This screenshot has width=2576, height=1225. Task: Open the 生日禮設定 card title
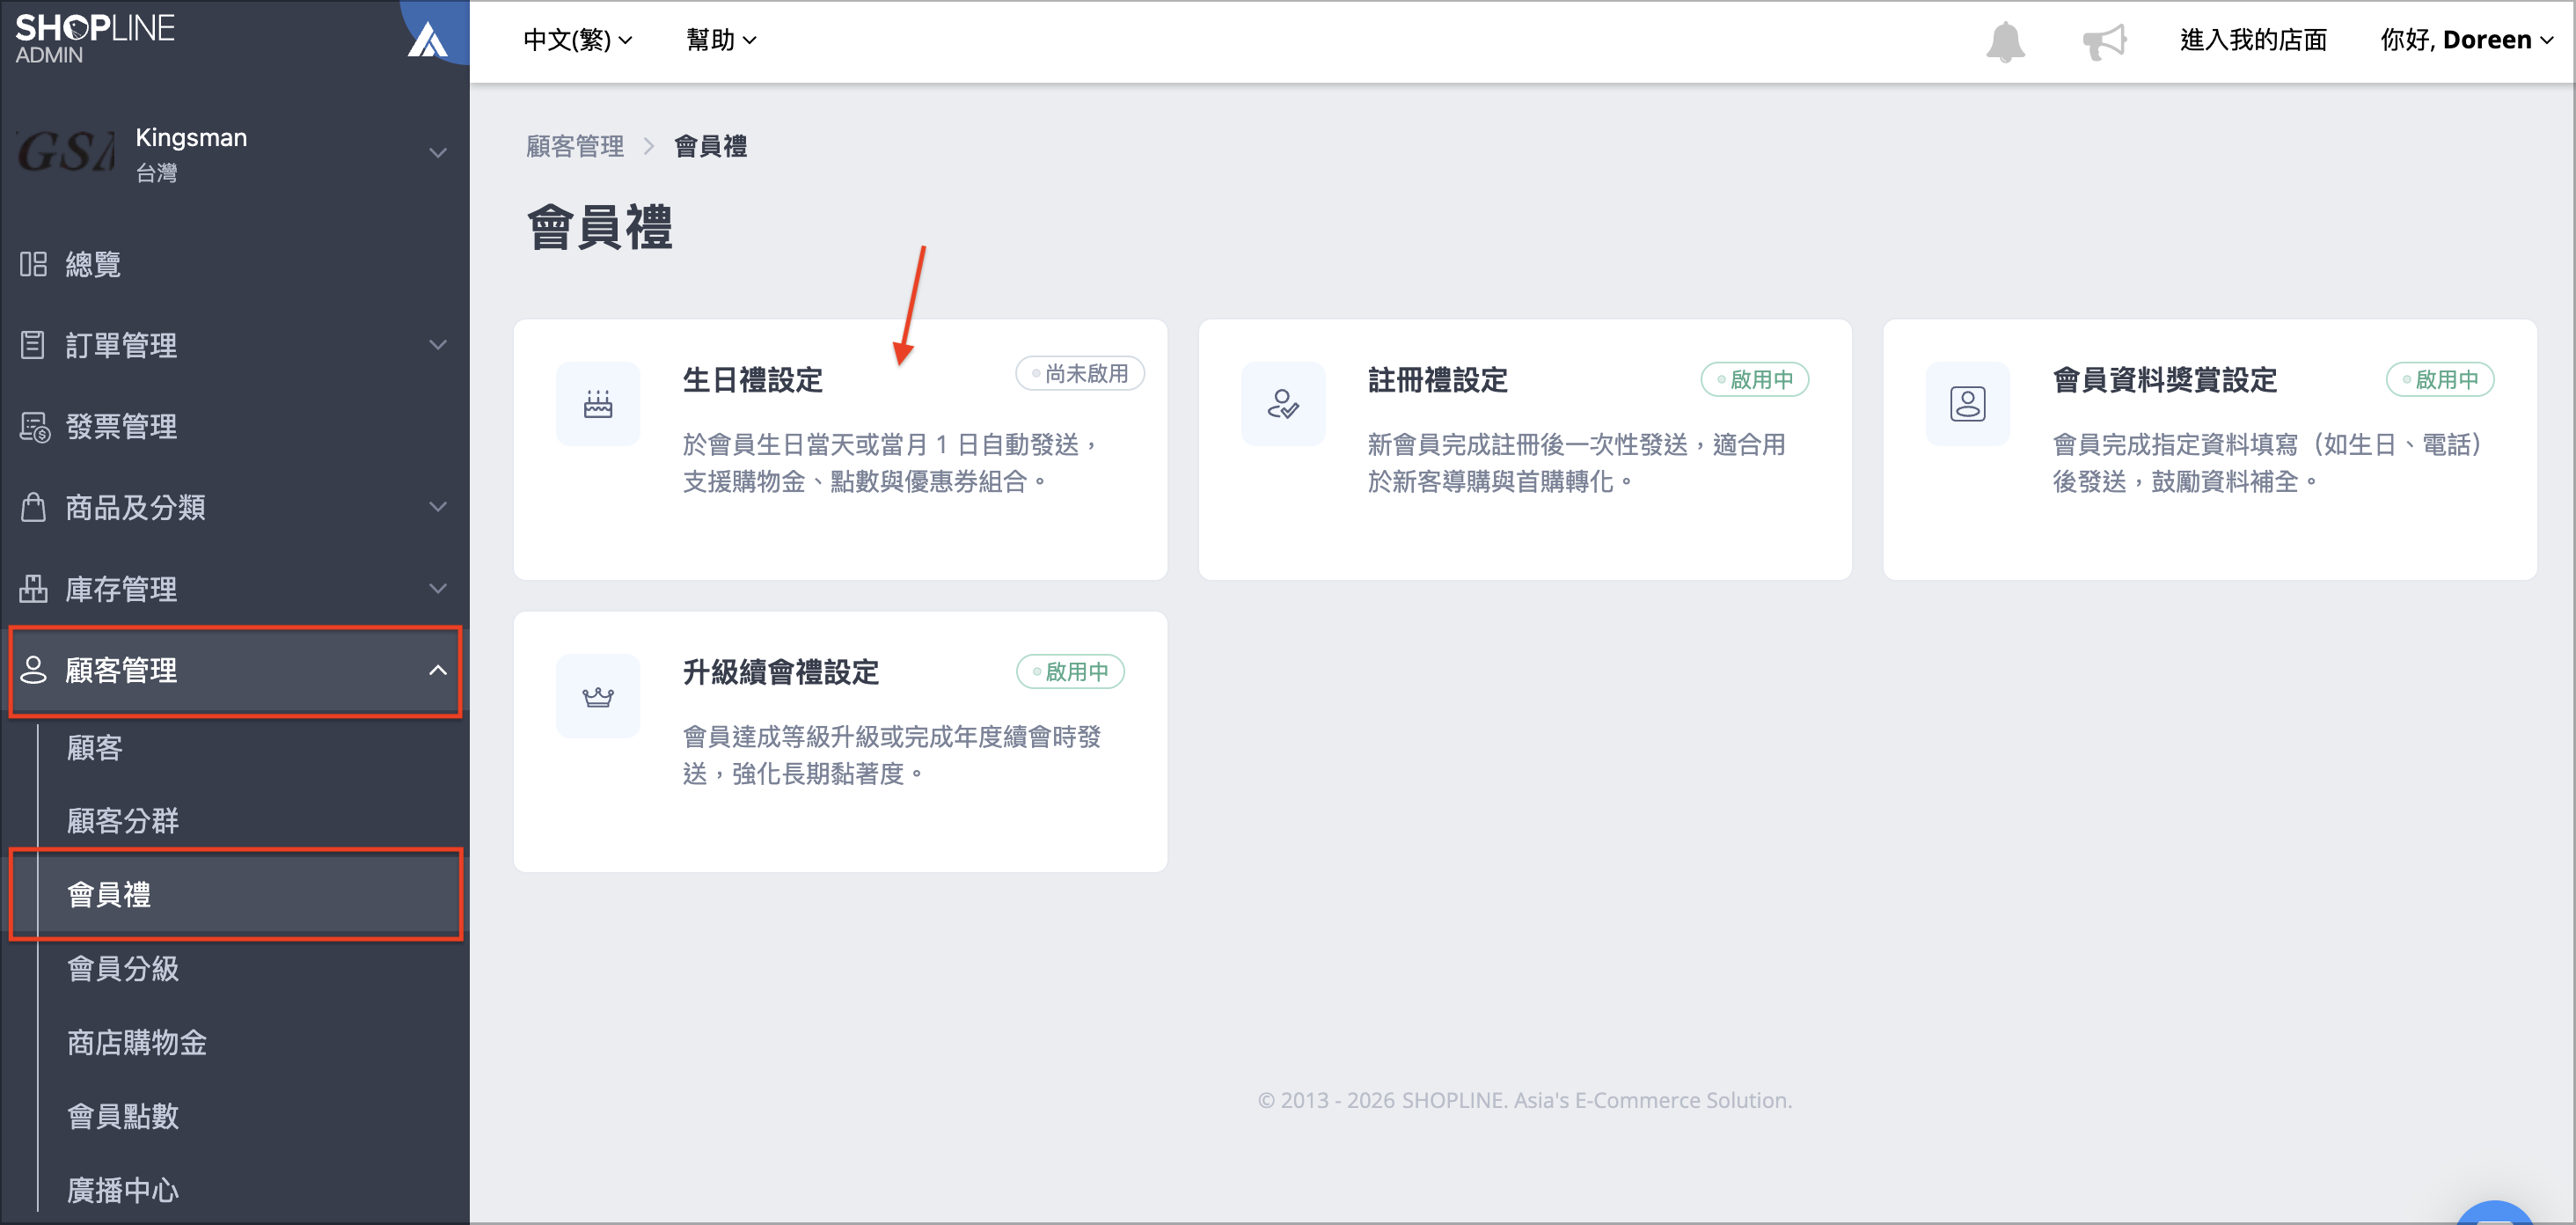[753, 380]
